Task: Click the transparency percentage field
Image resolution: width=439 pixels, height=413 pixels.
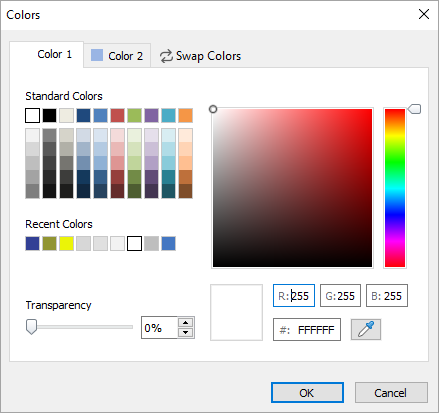Action: click(159, 328)
